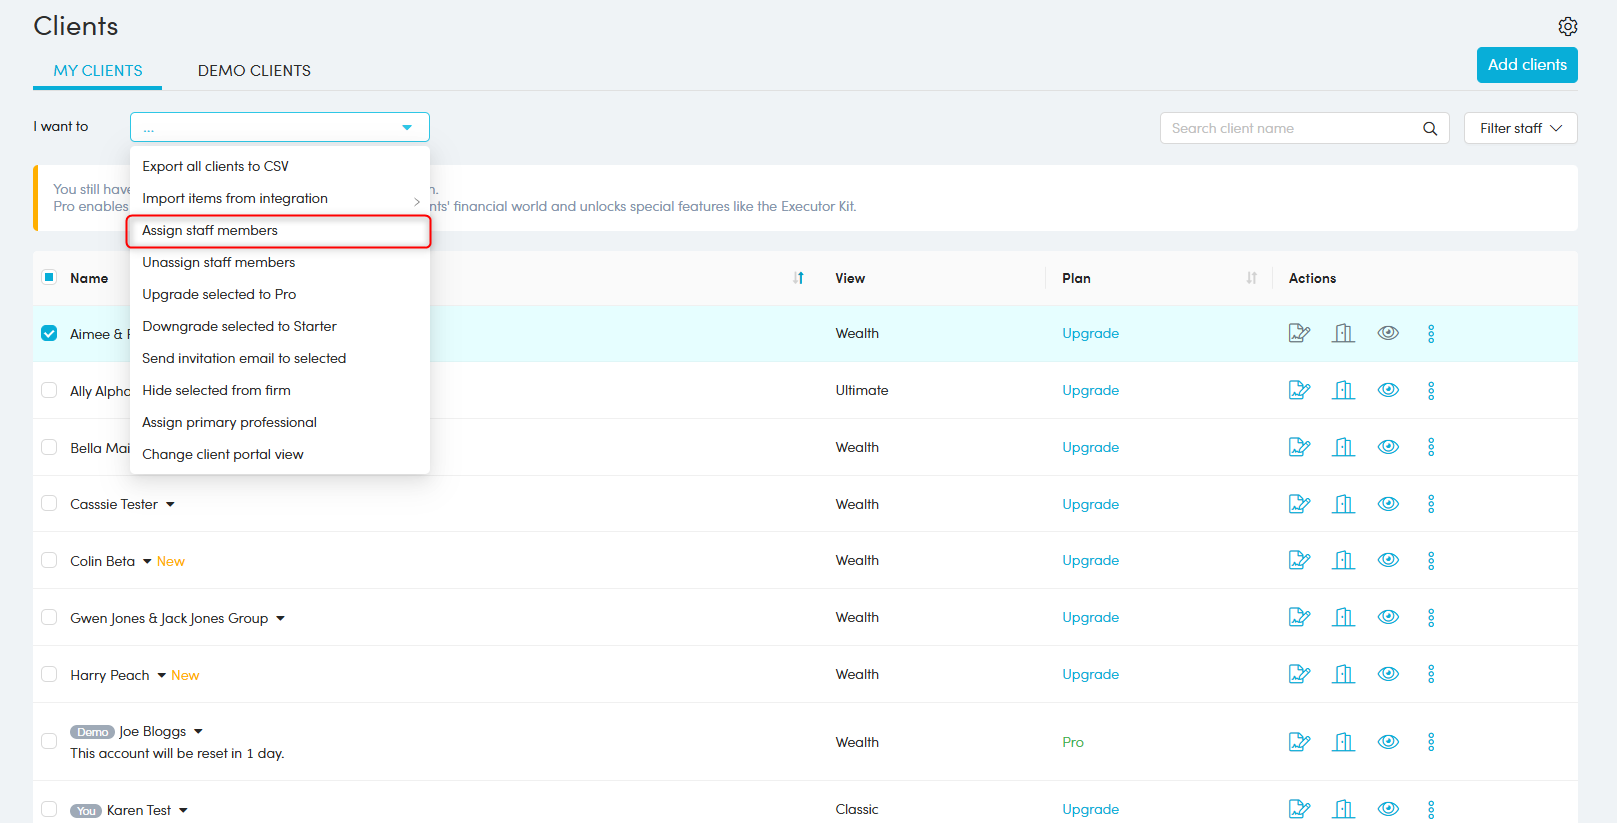Expand Gwen Jones & Jack Jones Group
The height and width of the screenshot is (823, 1617).
(x=280, y=619)
